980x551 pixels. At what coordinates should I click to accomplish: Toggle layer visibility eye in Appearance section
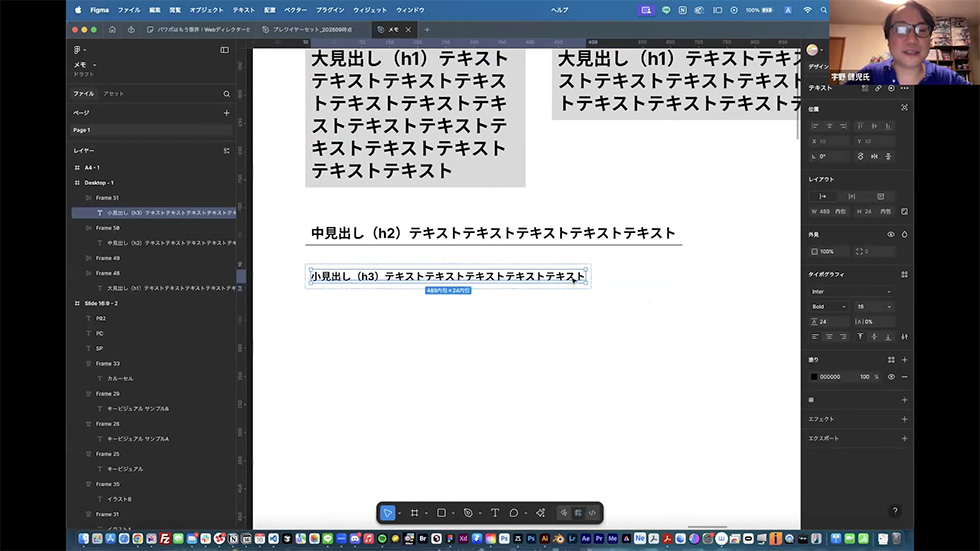(x=891, y=235)
